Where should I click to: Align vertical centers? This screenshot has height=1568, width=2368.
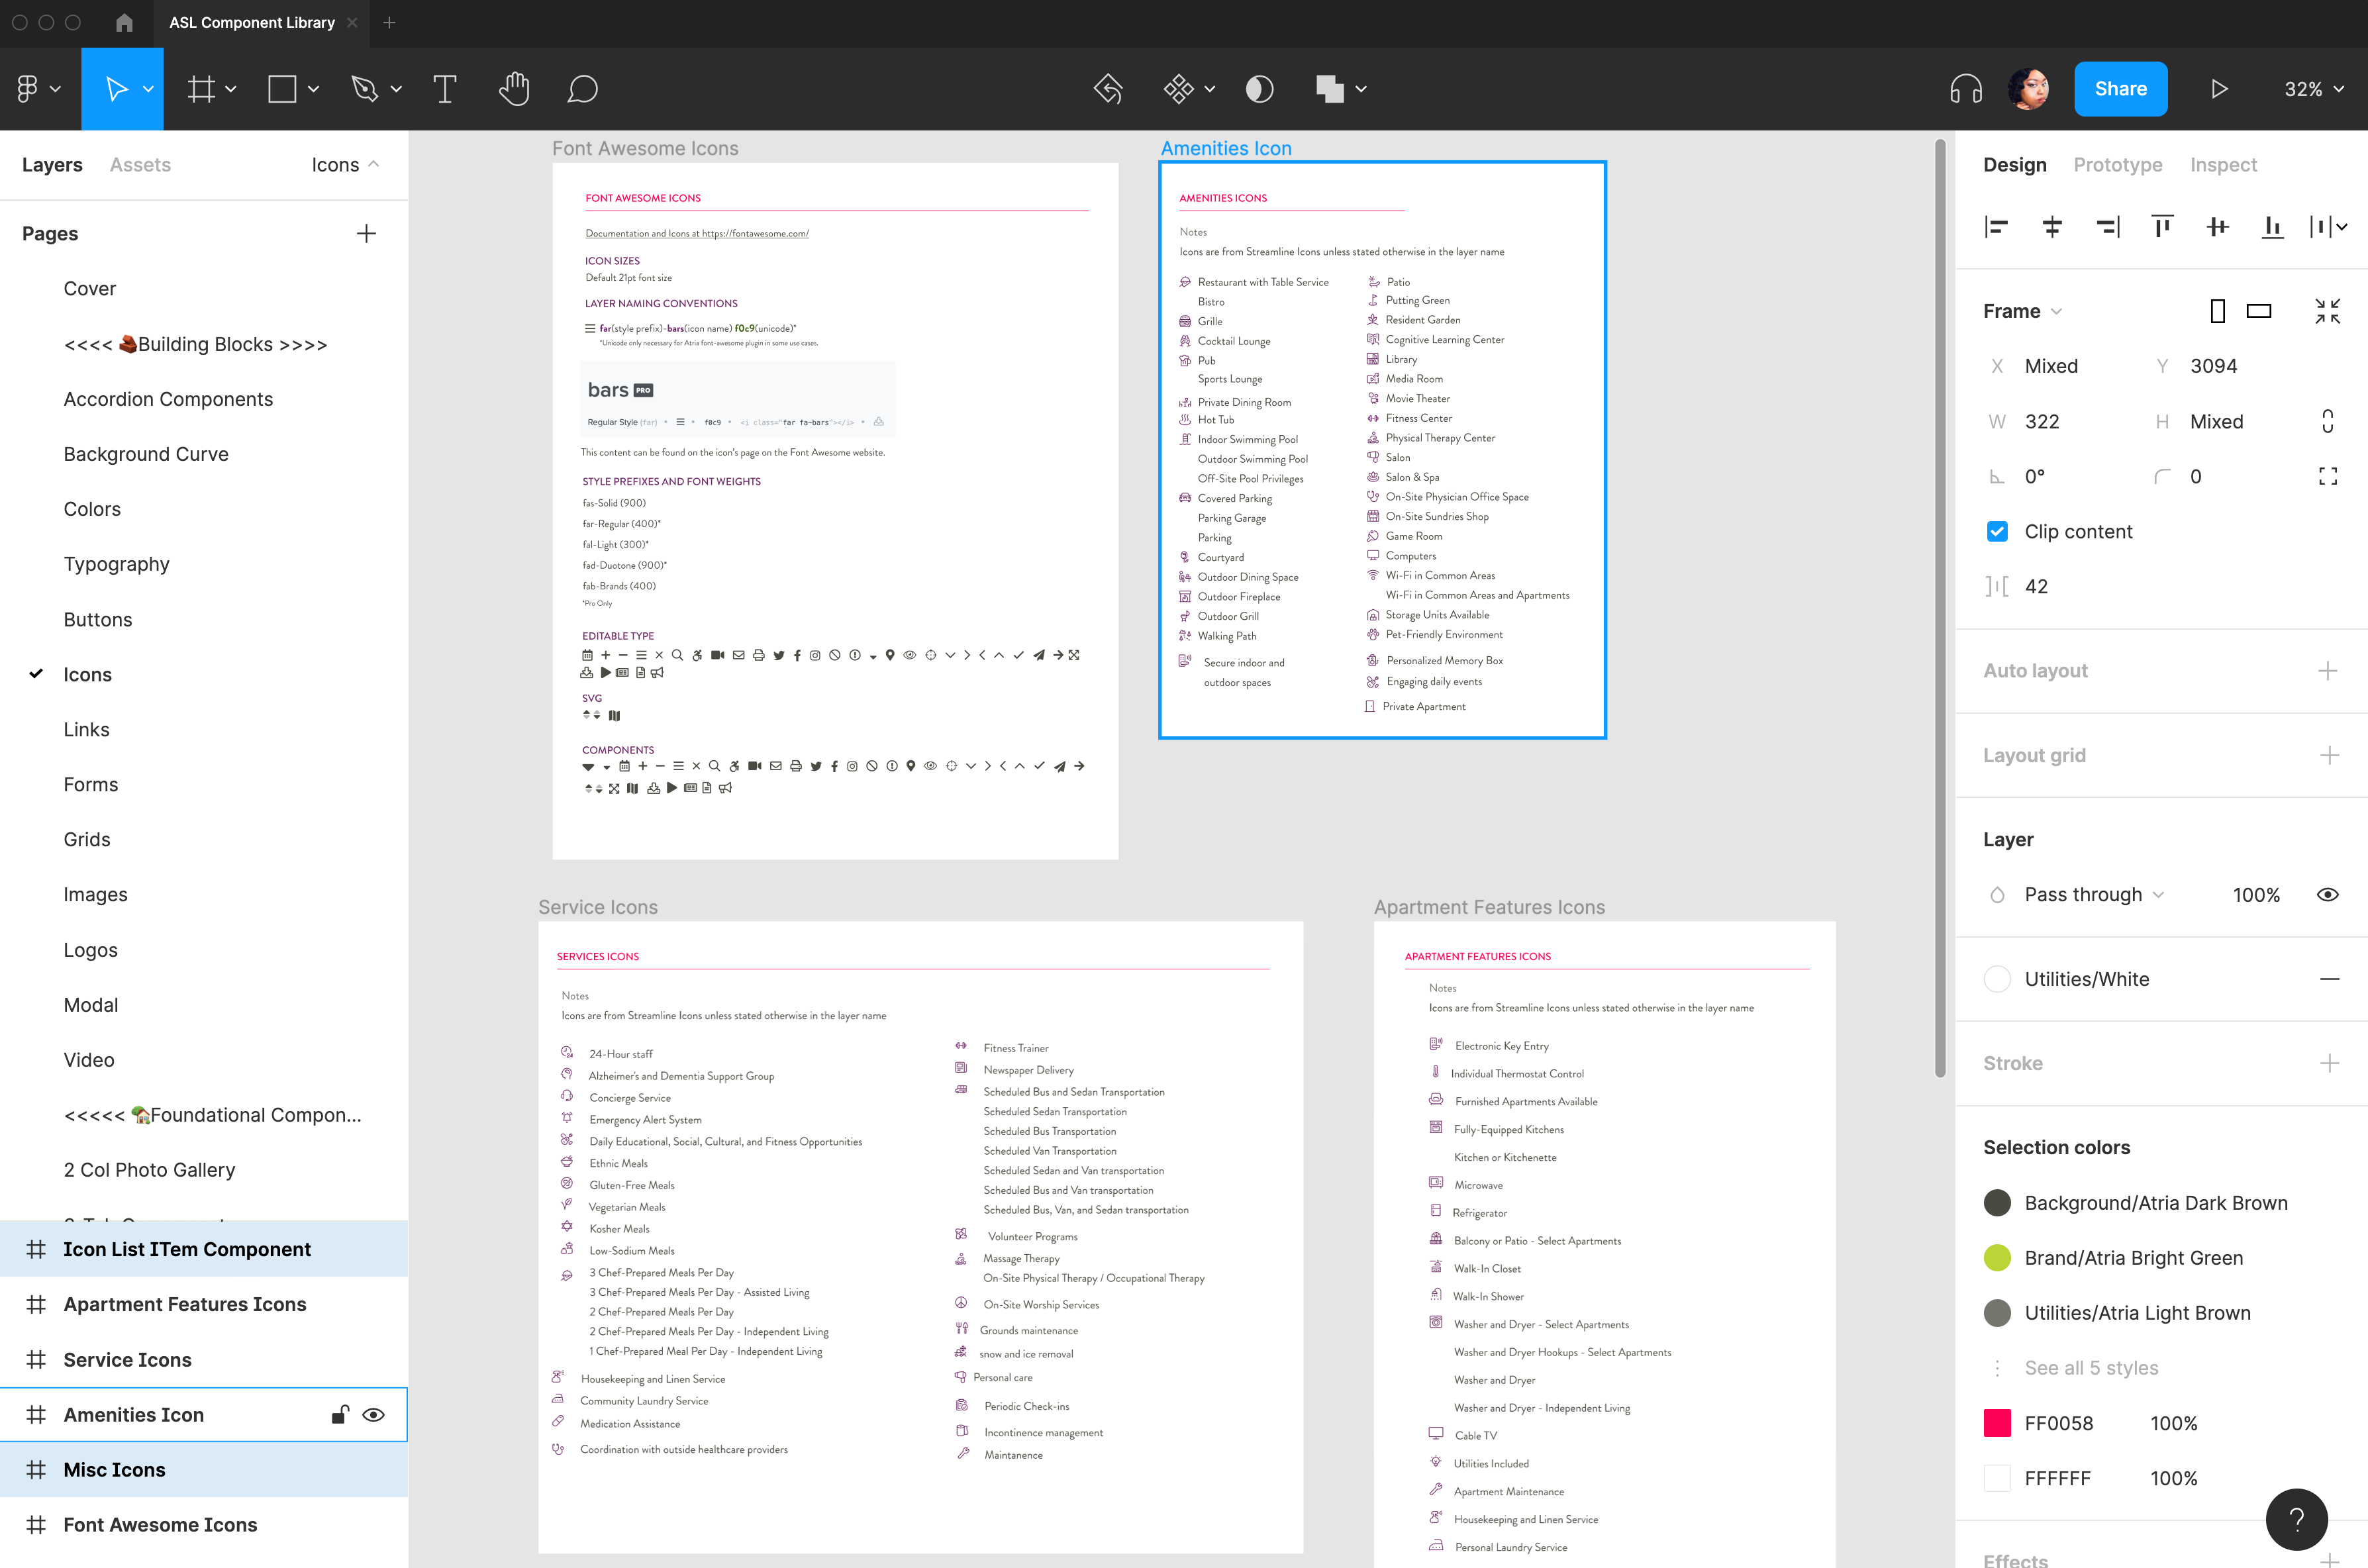pos(2217,227)
